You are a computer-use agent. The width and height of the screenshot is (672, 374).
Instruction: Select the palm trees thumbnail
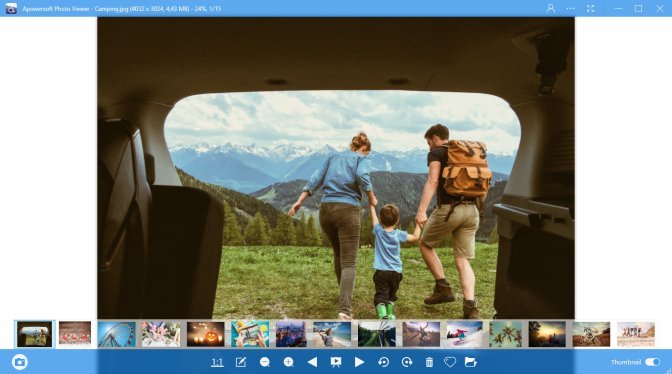pyautogui.click(x=506, y=334)
